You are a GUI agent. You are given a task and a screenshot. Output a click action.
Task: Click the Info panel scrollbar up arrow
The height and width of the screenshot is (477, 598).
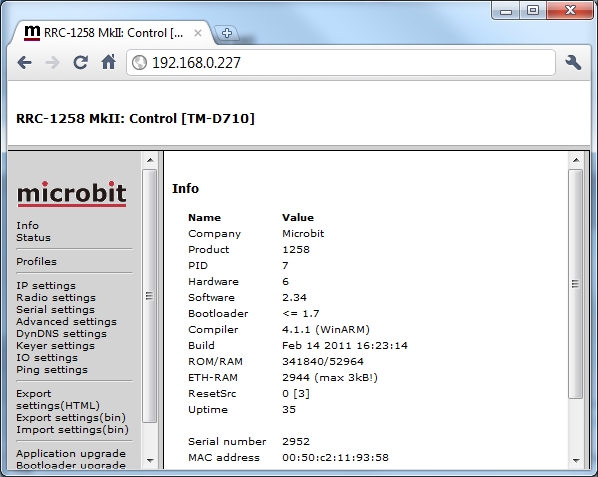[x=576, y=160]
